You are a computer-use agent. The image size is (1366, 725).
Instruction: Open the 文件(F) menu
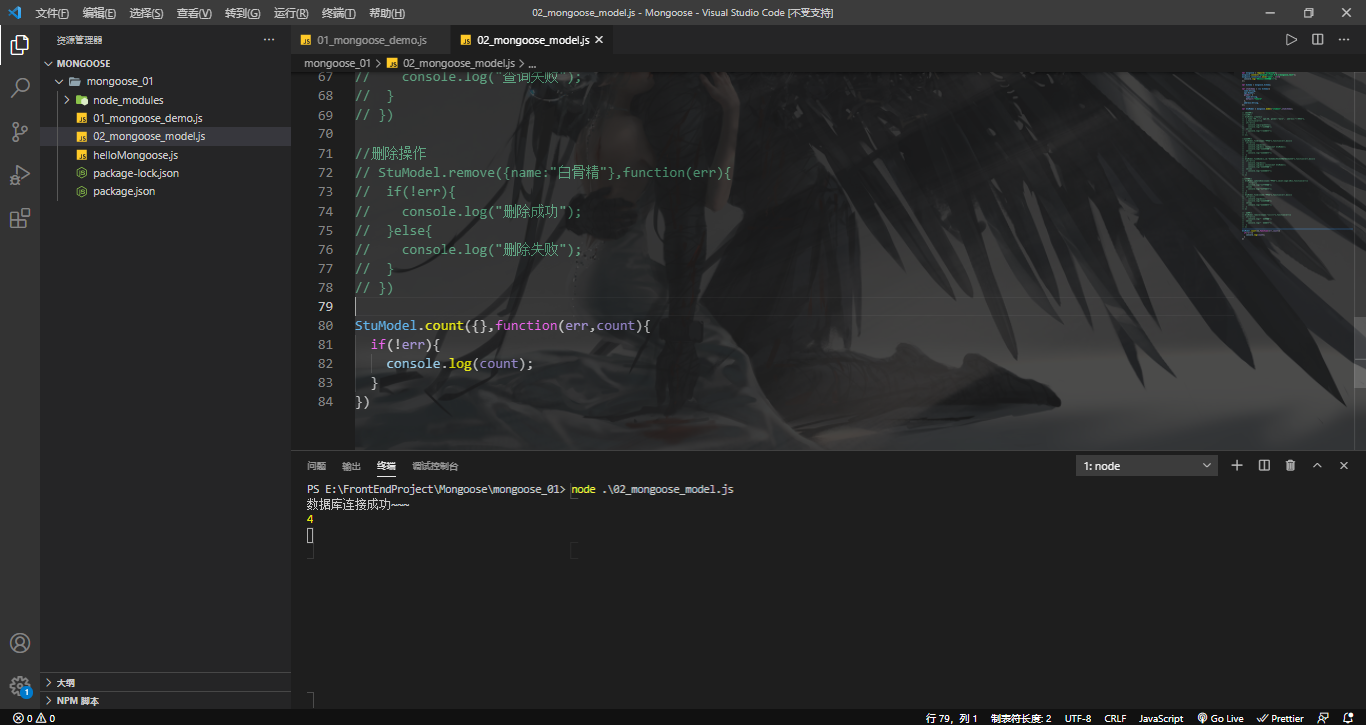coord(52,13)
